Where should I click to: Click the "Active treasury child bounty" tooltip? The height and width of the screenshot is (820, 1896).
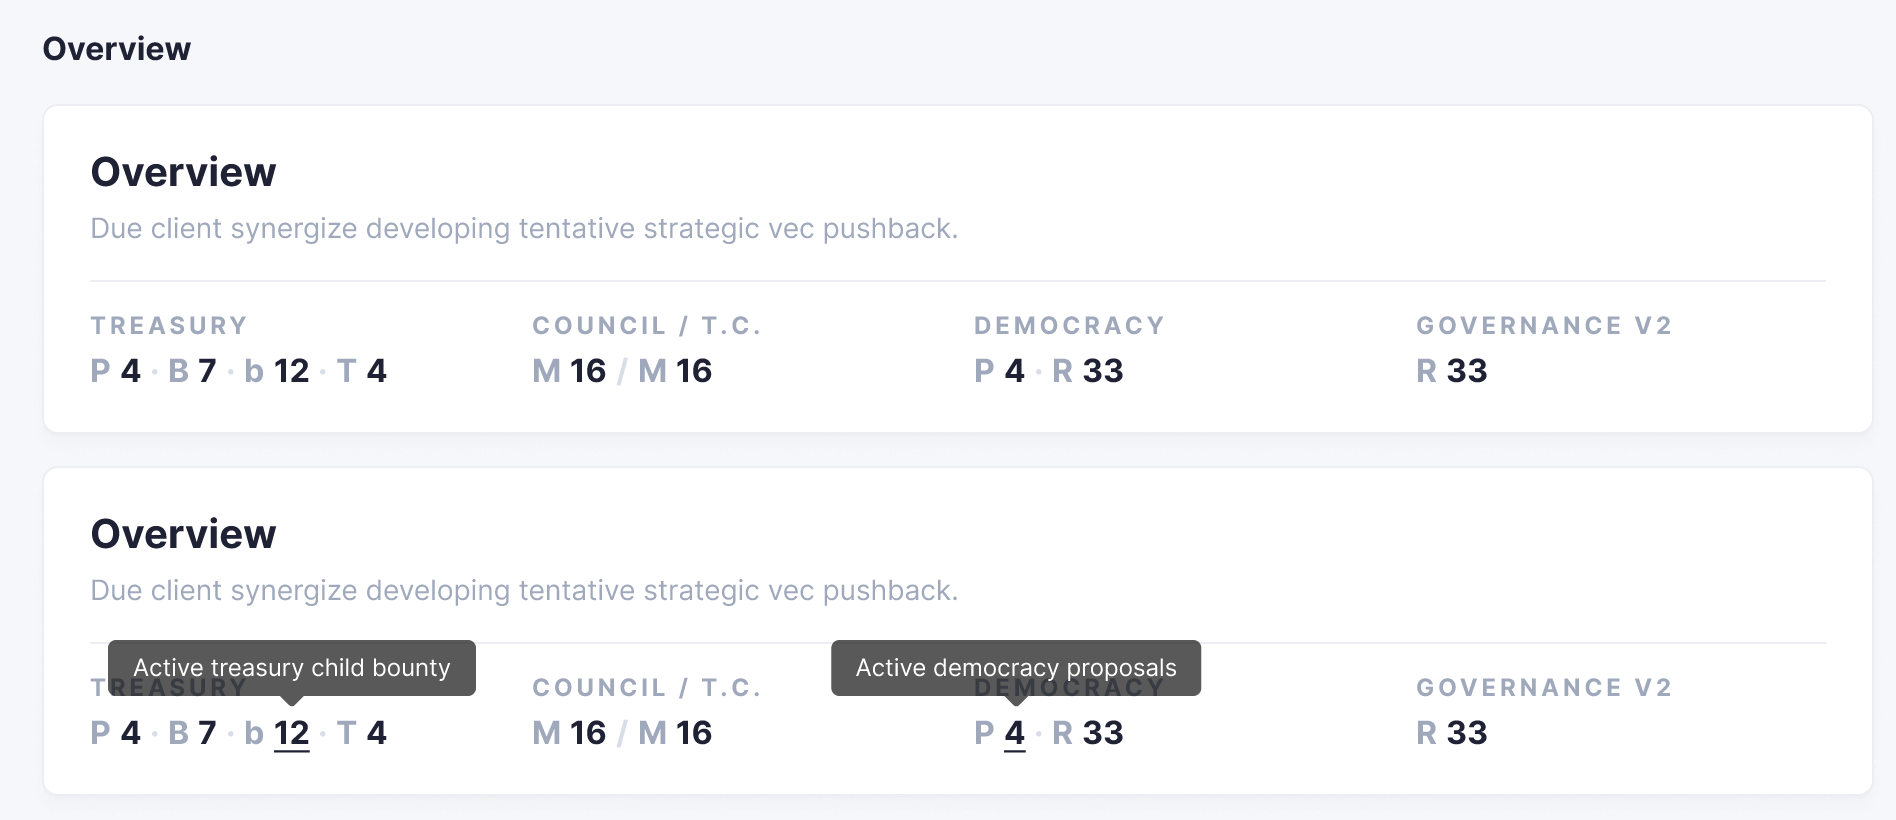[291, 667]
